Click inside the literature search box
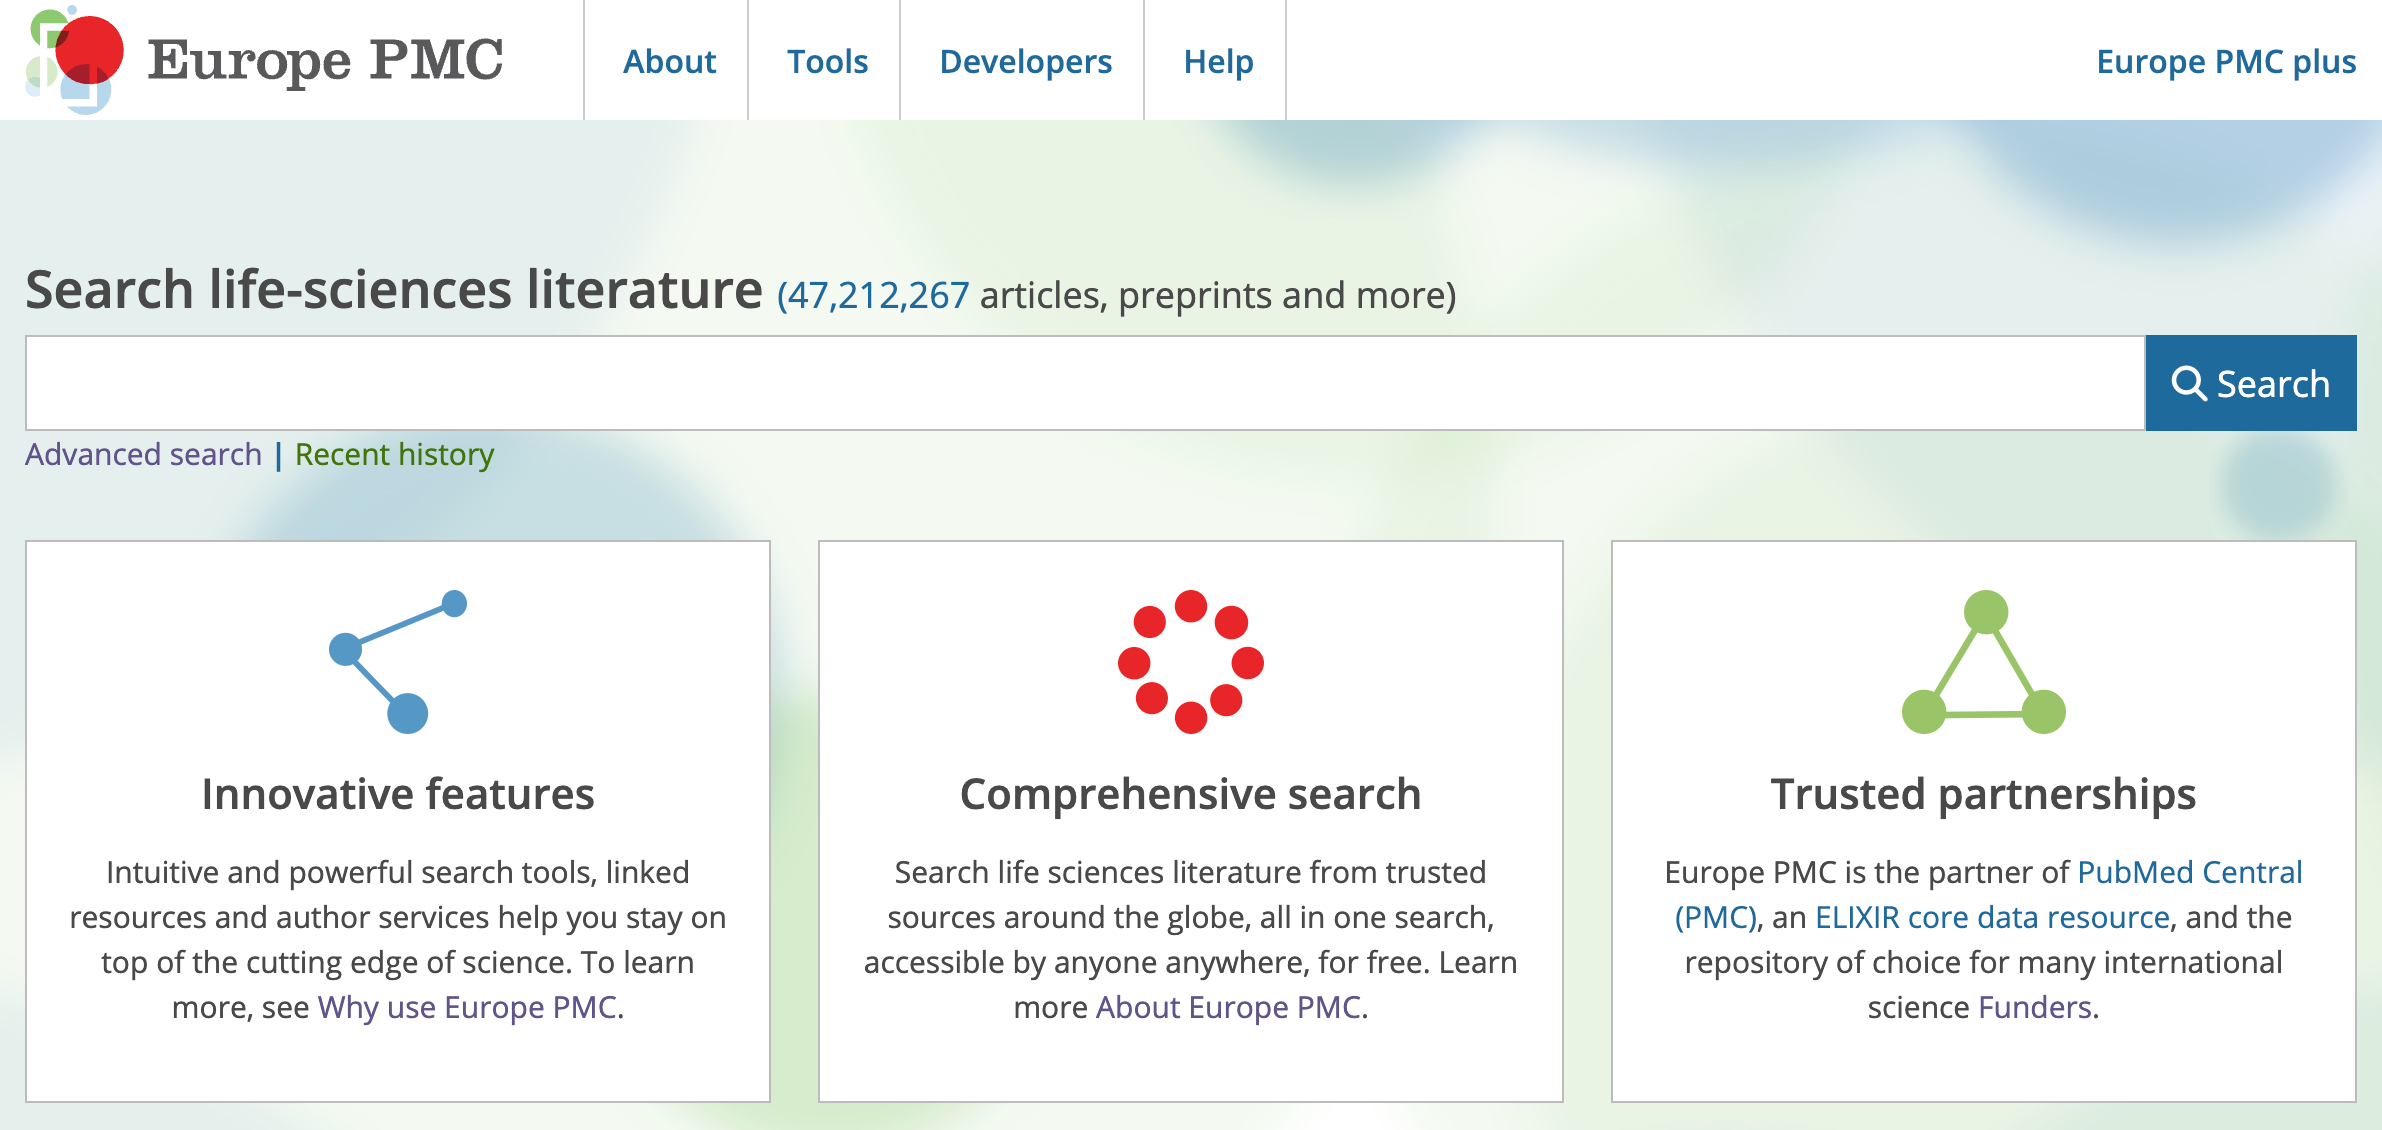2382x1130 pixels. (1085, 384)
